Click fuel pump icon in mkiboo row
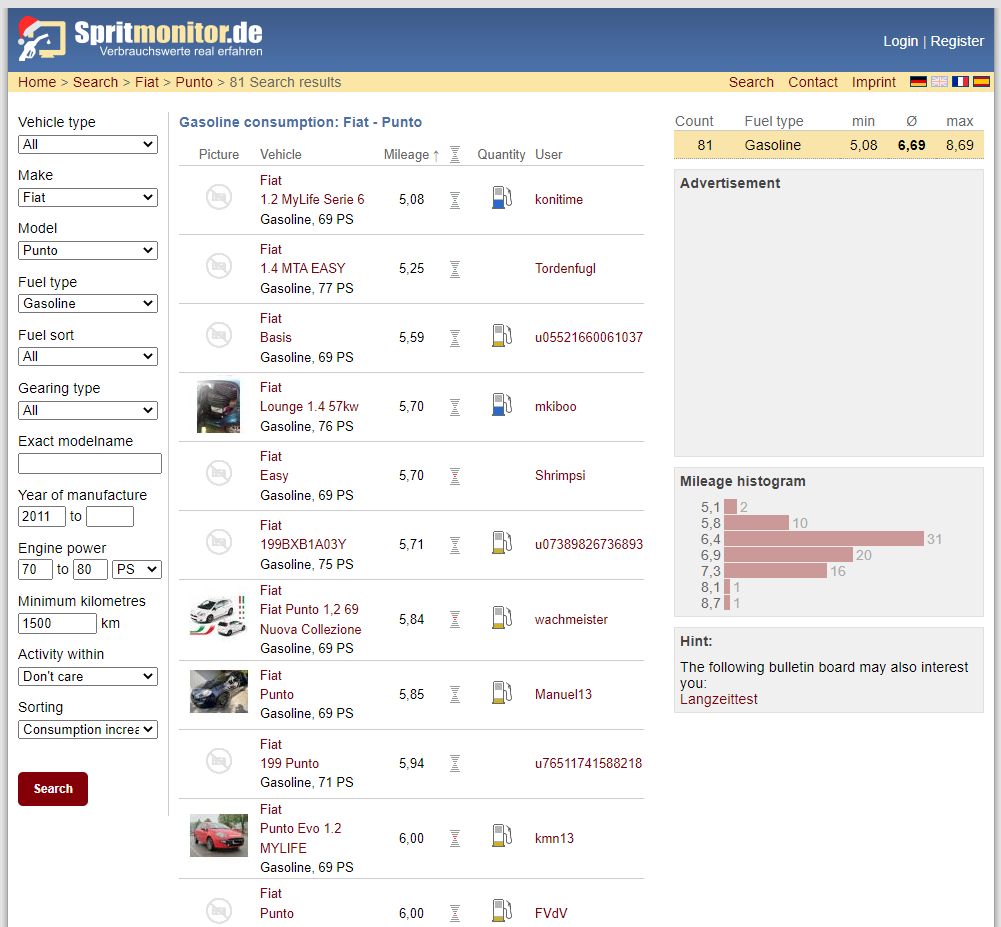This screenshot has width=1001, height=927. pyautogui.click(x=502, y=405)
